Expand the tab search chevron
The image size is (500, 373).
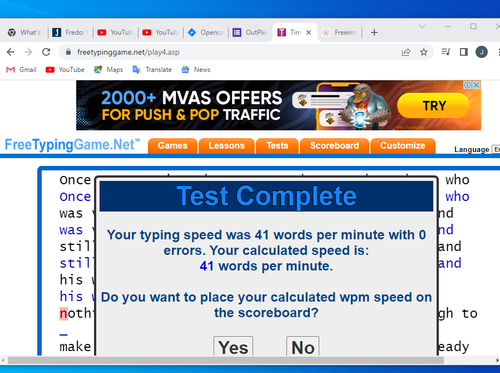(x=422, y=26)
